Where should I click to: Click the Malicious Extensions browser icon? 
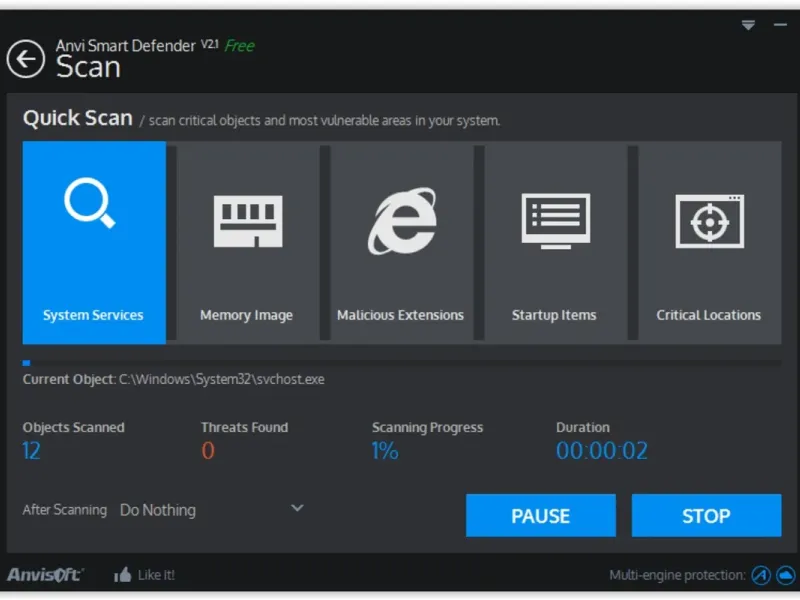tap(402, 221)
